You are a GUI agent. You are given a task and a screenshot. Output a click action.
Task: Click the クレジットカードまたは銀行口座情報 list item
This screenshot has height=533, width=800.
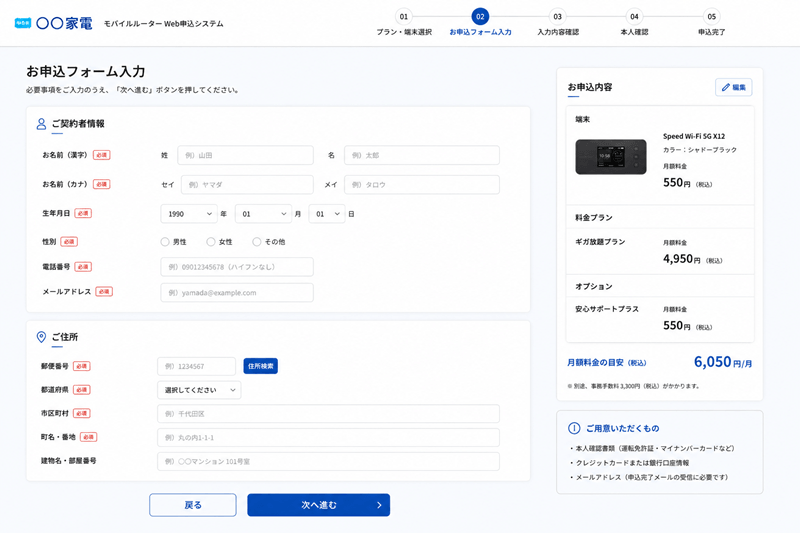[x=632, y=463]
